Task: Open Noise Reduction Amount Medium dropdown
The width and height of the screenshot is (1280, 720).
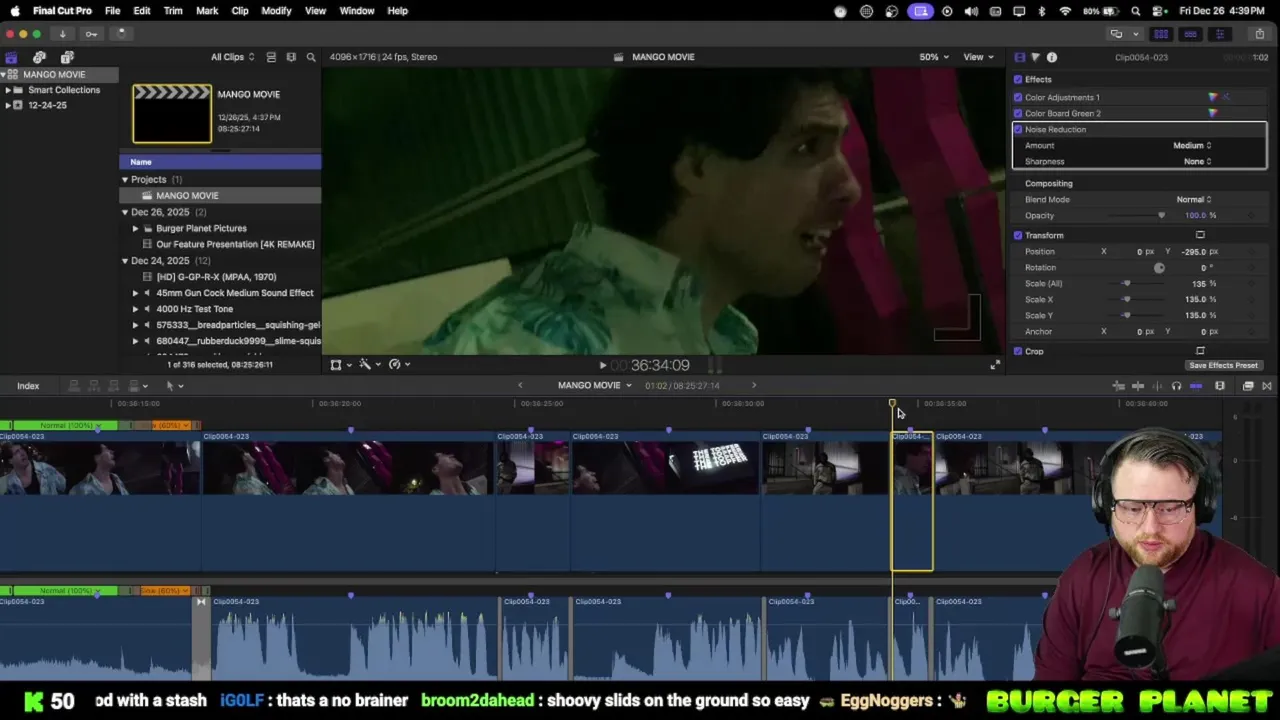Action: [x=1192, y=145]
